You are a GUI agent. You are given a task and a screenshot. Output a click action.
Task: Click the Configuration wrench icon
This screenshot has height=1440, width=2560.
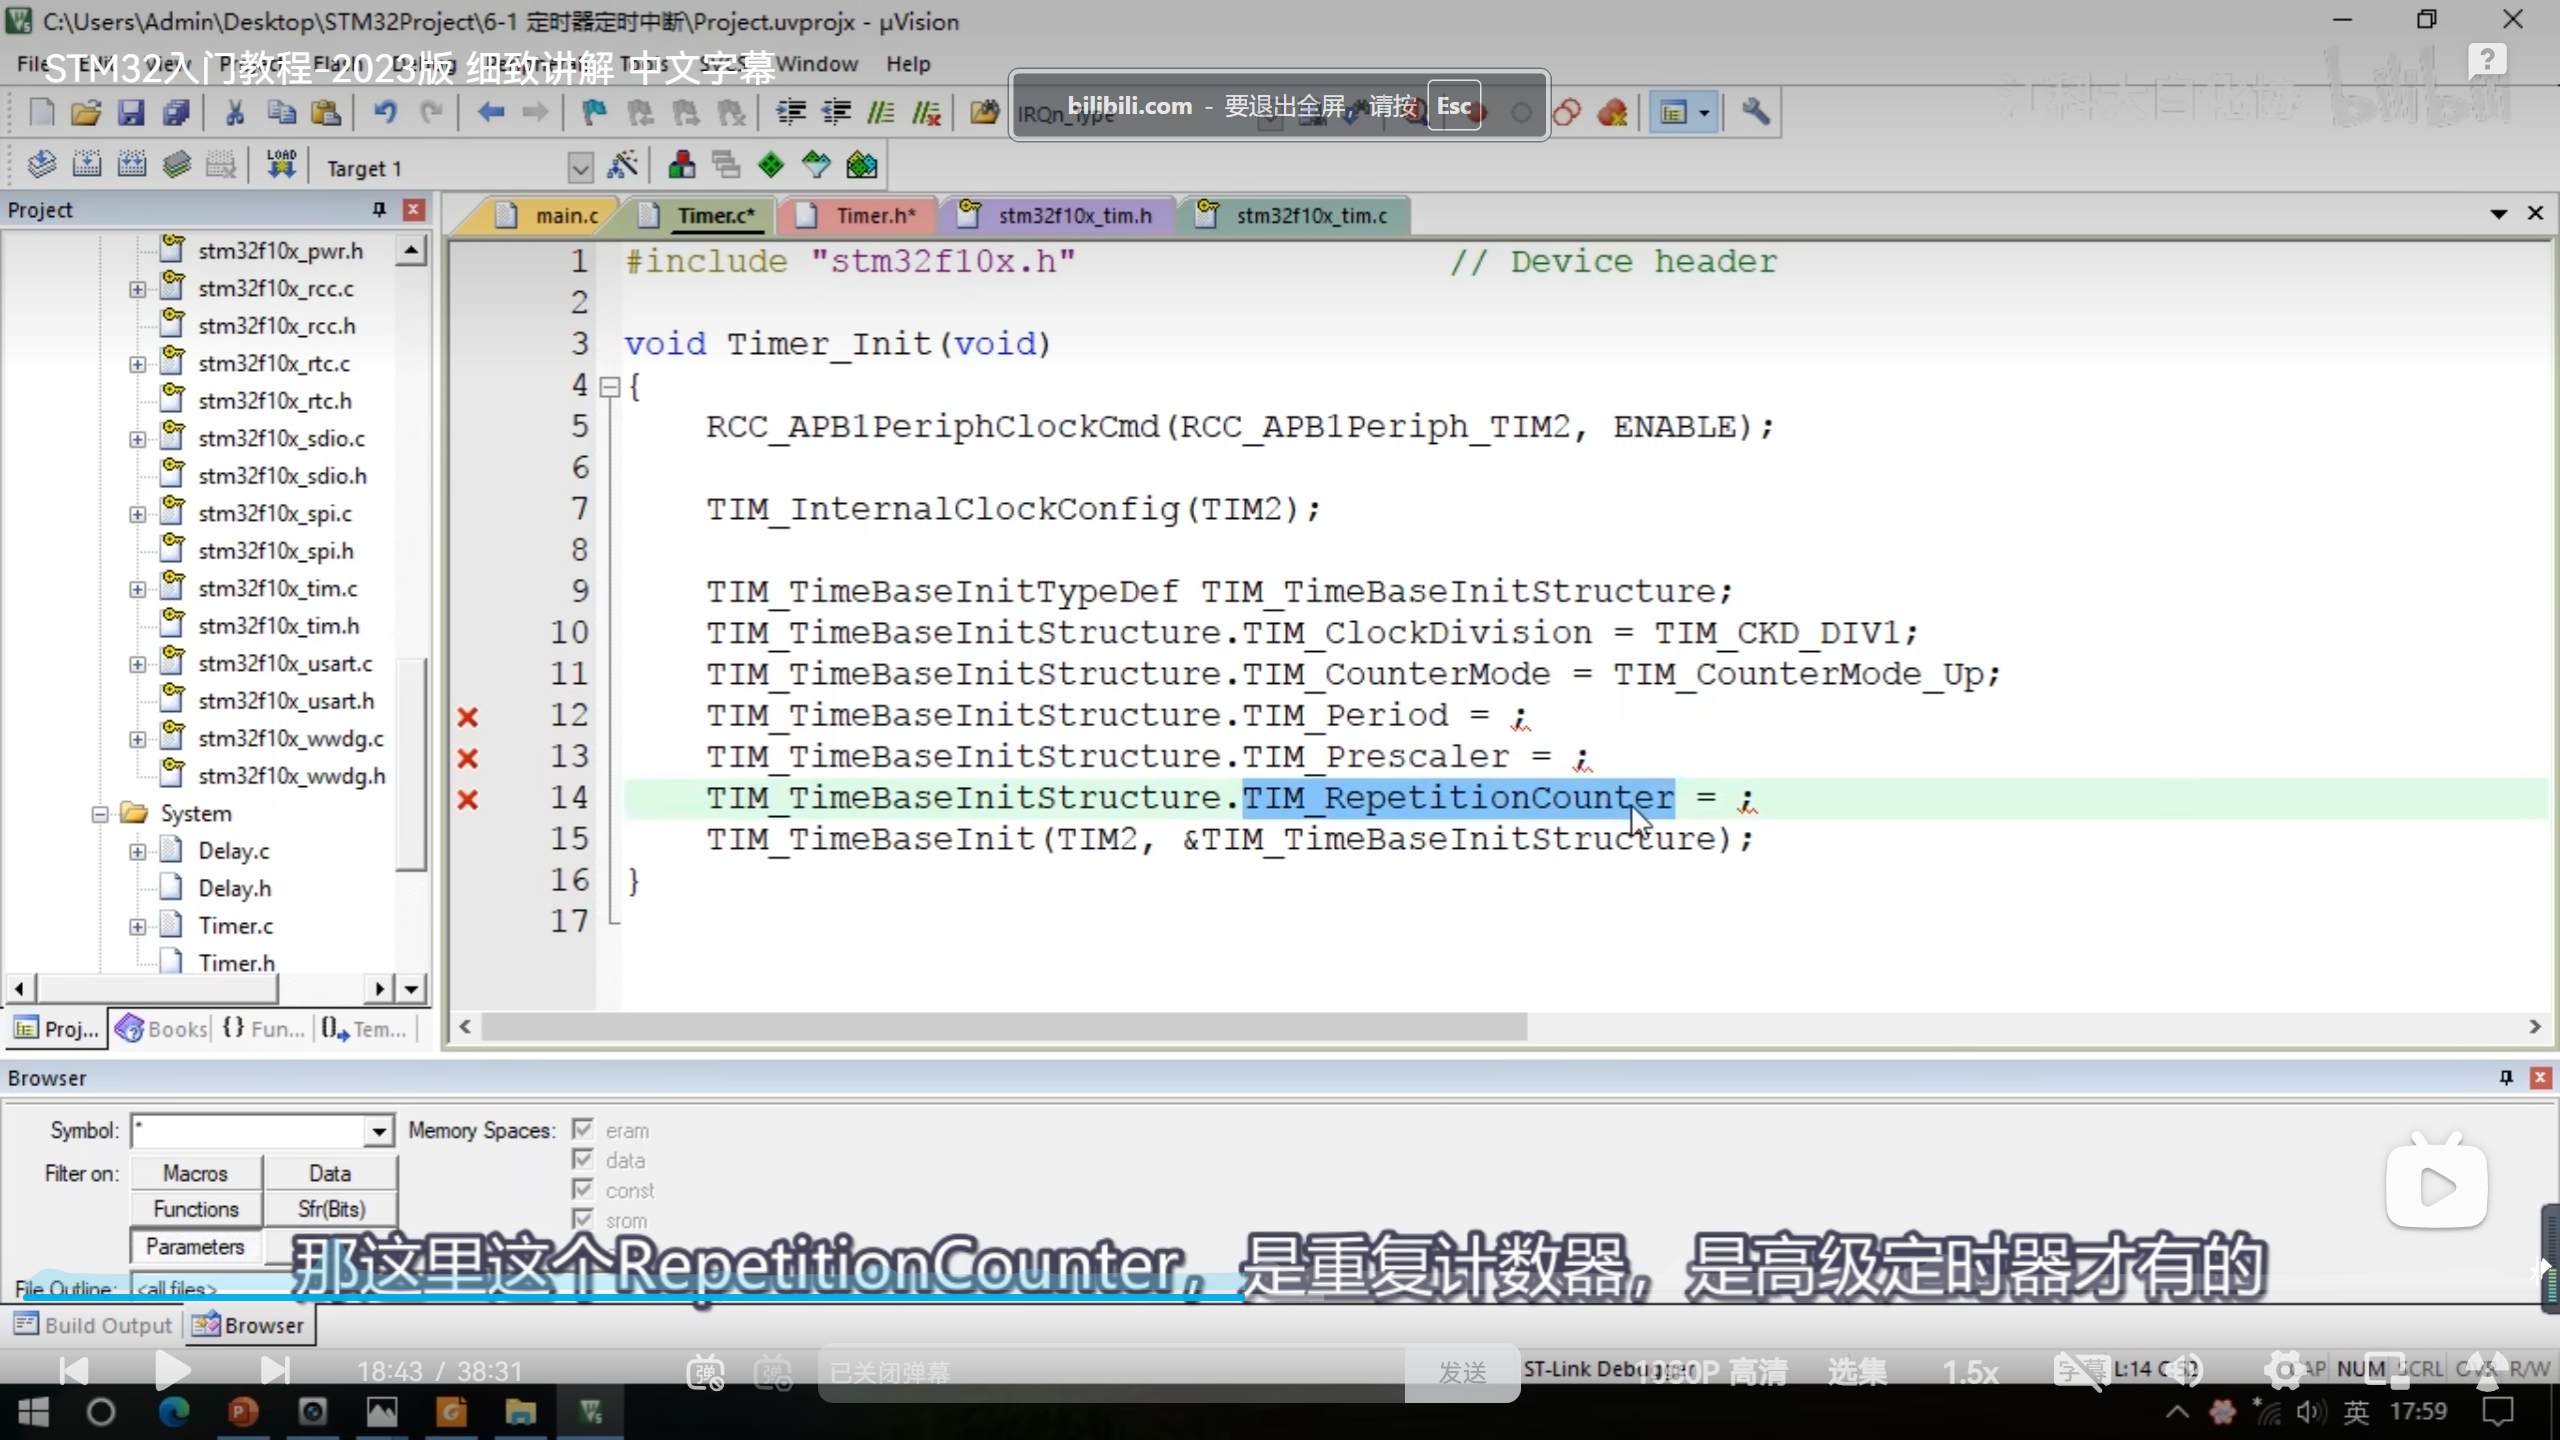tap(1755, 113)
